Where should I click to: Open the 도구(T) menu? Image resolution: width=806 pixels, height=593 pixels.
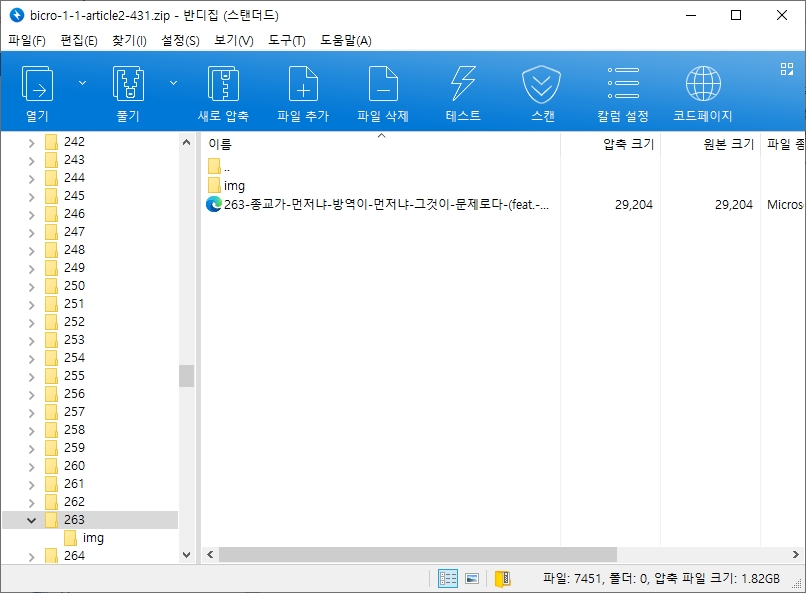(287, 41)
